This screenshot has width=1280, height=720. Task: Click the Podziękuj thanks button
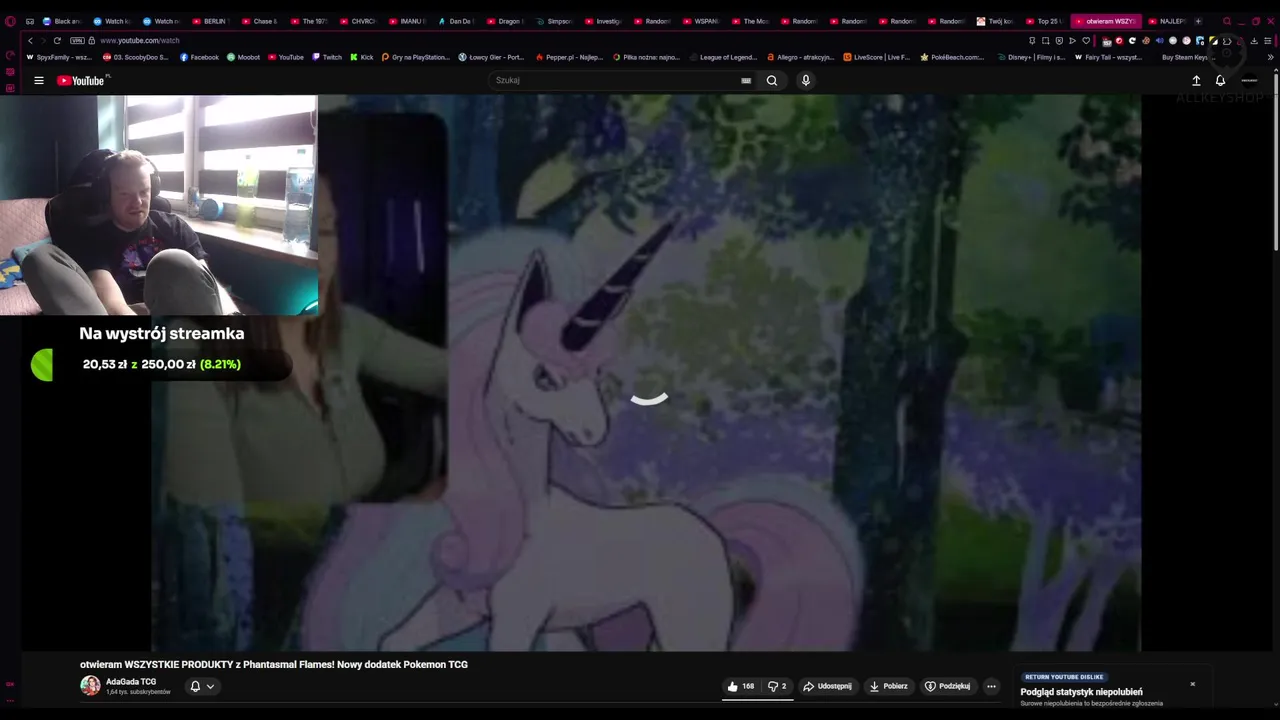(x=947, y=686)
